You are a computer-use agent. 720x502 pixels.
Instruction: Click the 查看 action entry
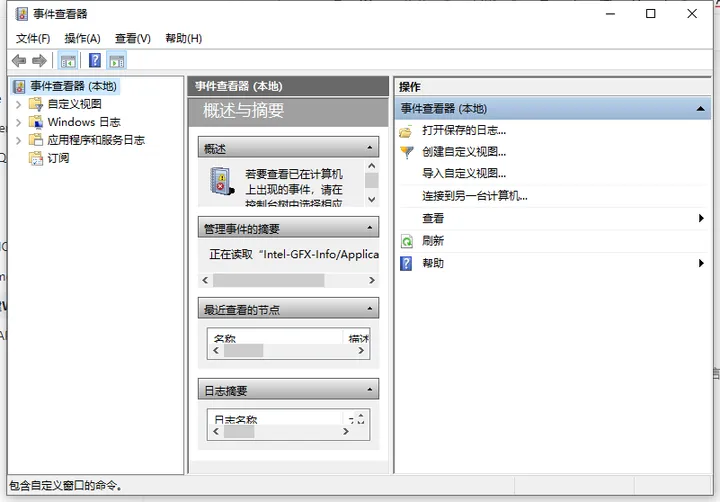pos(433,218)
